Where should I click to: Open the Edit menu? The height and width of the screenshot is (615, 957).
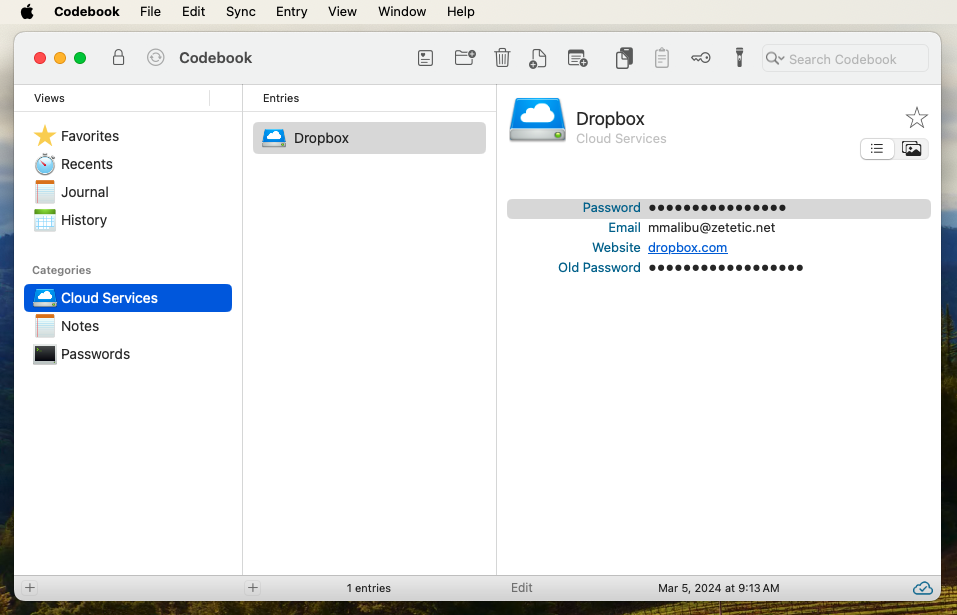pyautogui.click(x=193, y=12)
